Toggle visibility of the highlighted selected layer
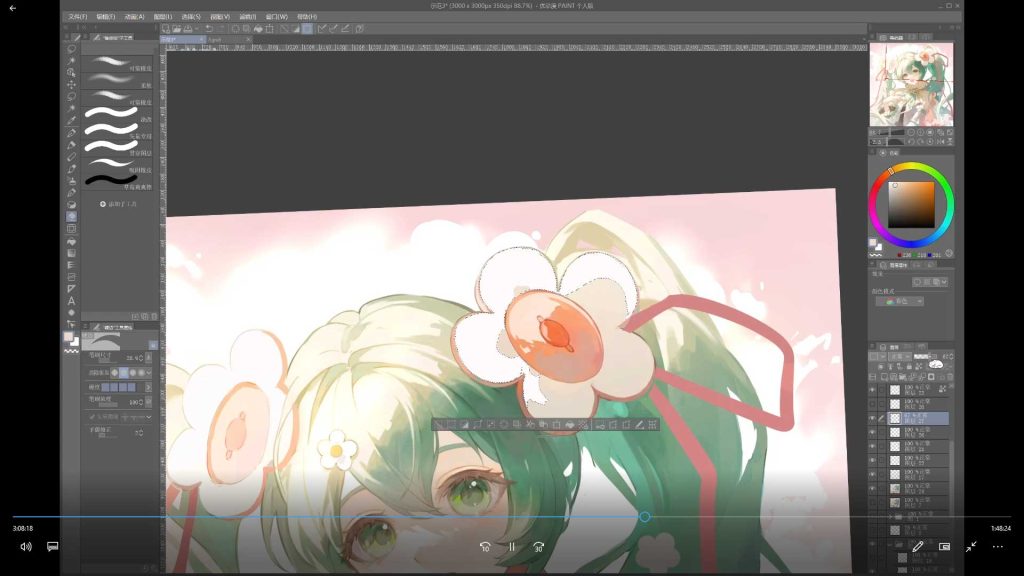This screenshot has width=1024, height=576. coord(872,418)
